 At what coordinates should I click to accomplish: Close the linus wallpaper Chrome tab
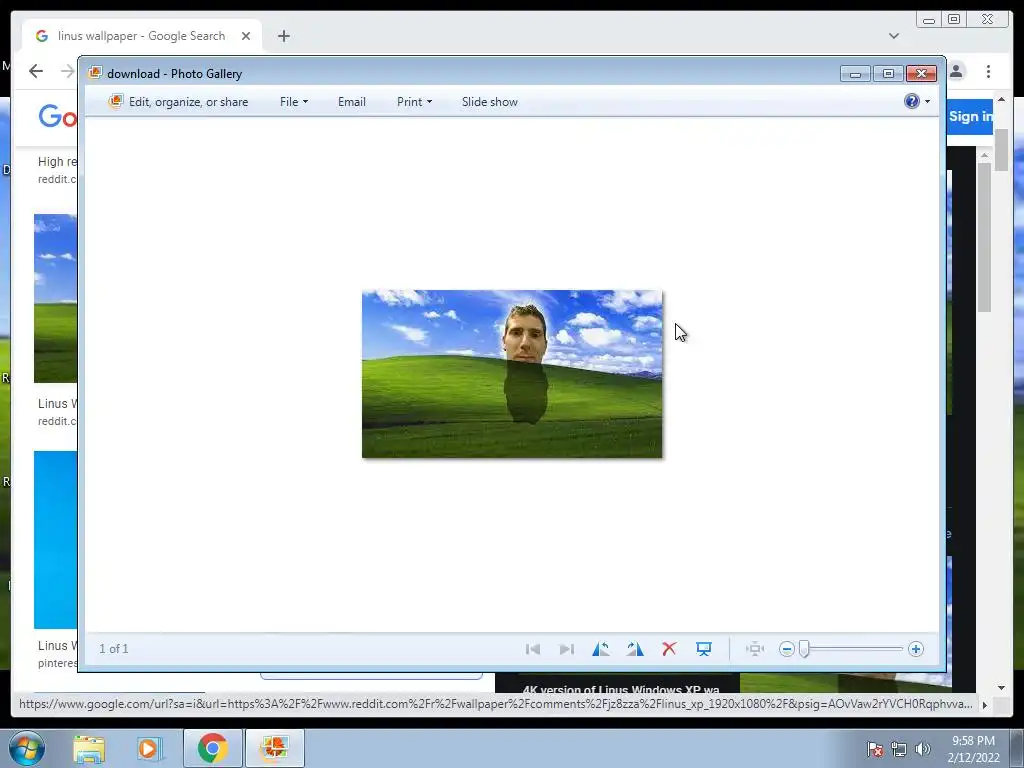pyautogui.click(x=246, y=36)
